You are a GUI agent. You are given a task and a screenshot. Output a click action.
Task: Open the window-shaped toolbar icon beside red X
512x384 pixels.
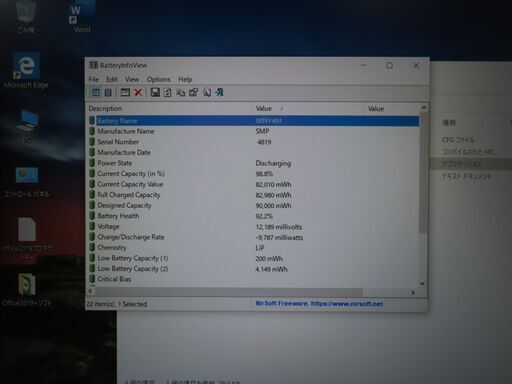[125, 92]
